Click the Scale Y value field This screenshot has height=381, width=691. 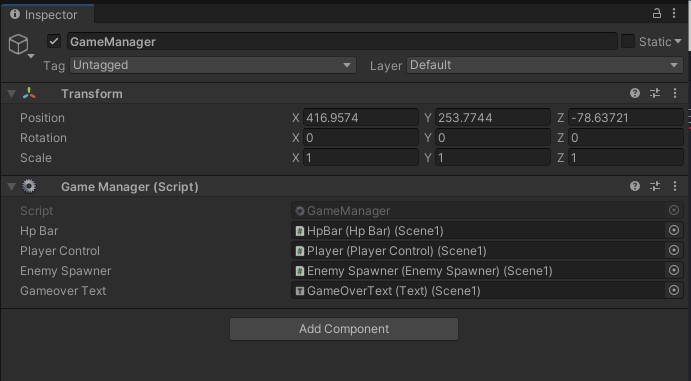point(493,158)
